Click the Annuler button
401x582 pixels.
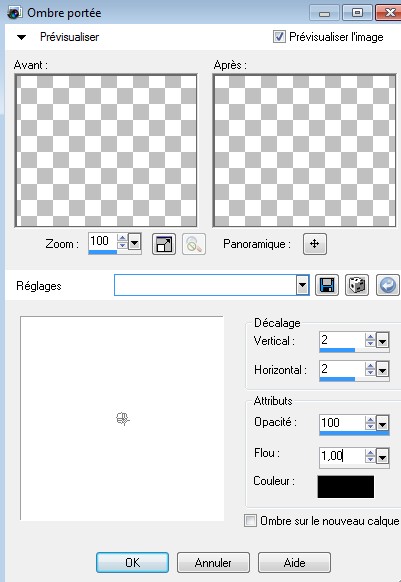coord(213,563)
